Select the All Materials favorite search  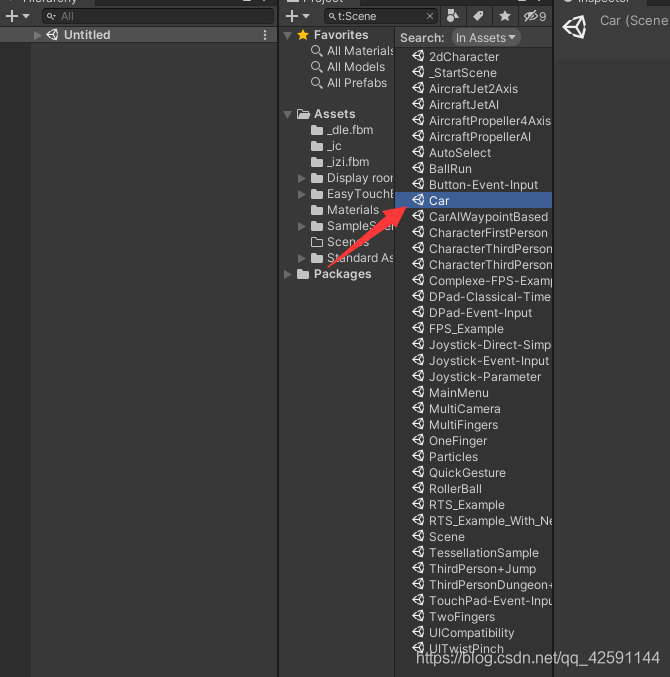(x=352, y=51)
